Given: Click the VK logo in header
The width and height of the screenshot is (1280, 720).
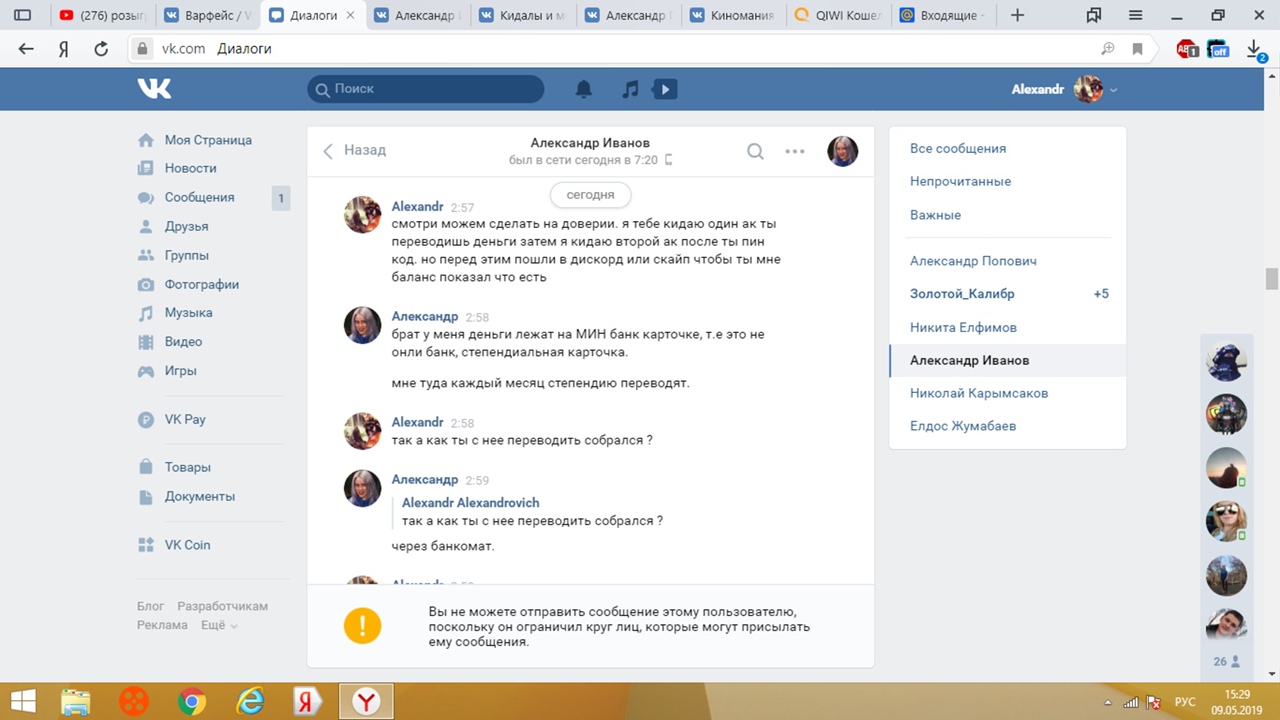Looking at the screenshot, I should point(154,89).
